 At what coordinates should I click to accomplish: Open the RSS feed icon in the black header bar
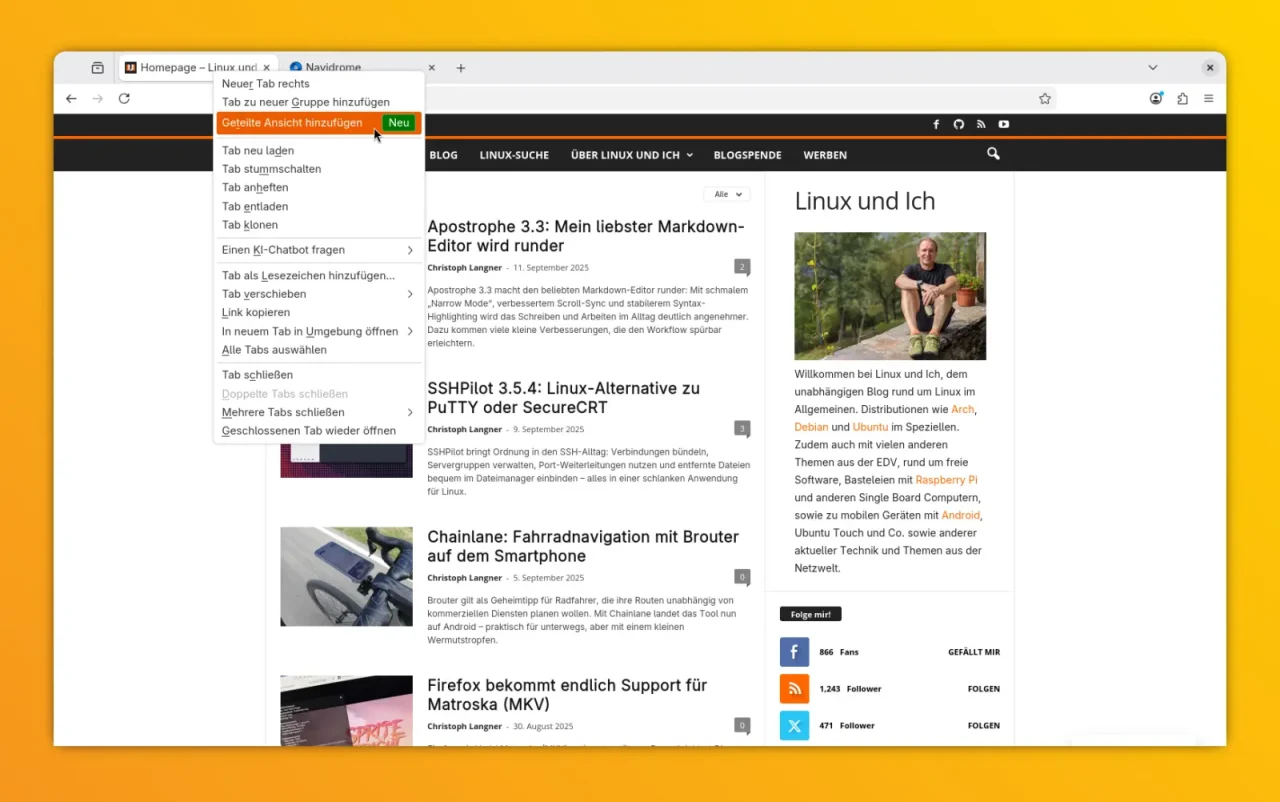pyautogui.click(x=981, y=124)
